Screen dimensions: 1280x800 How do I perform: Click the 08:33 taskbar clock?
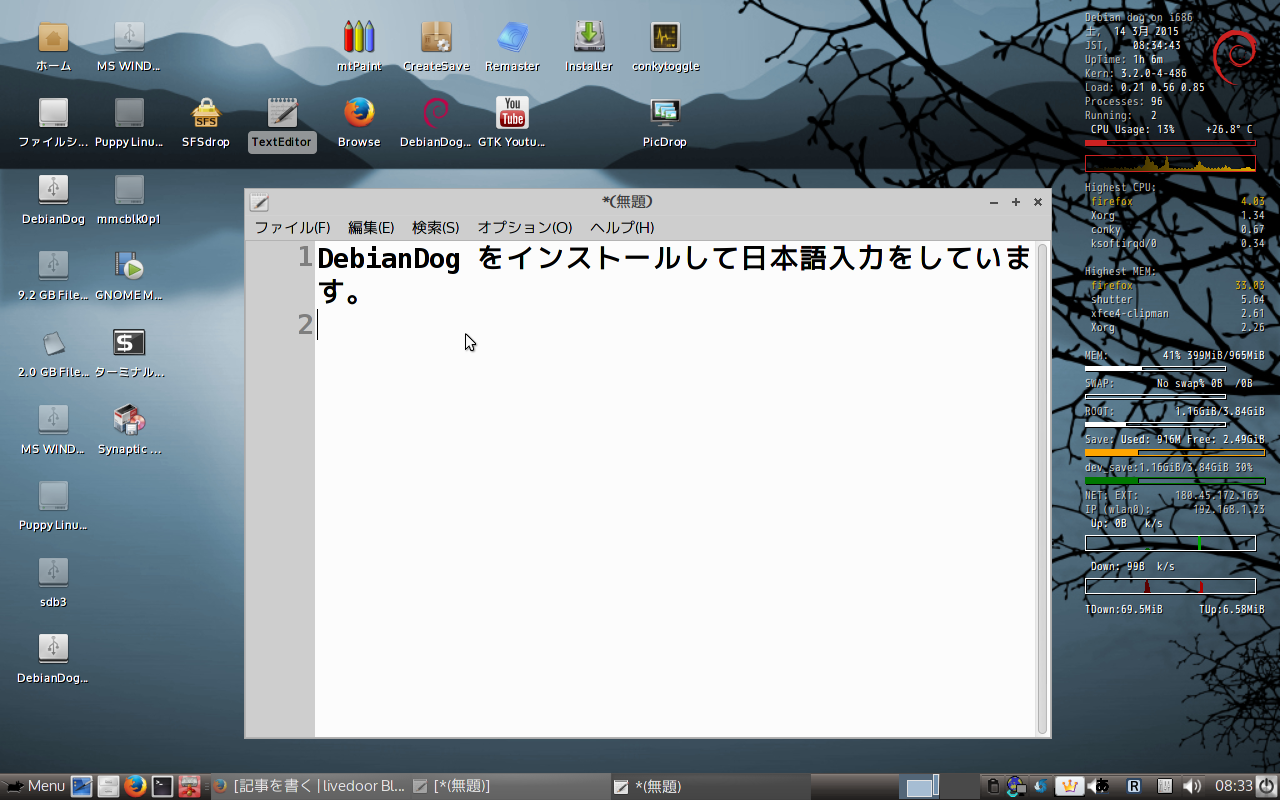point(1233,786)
